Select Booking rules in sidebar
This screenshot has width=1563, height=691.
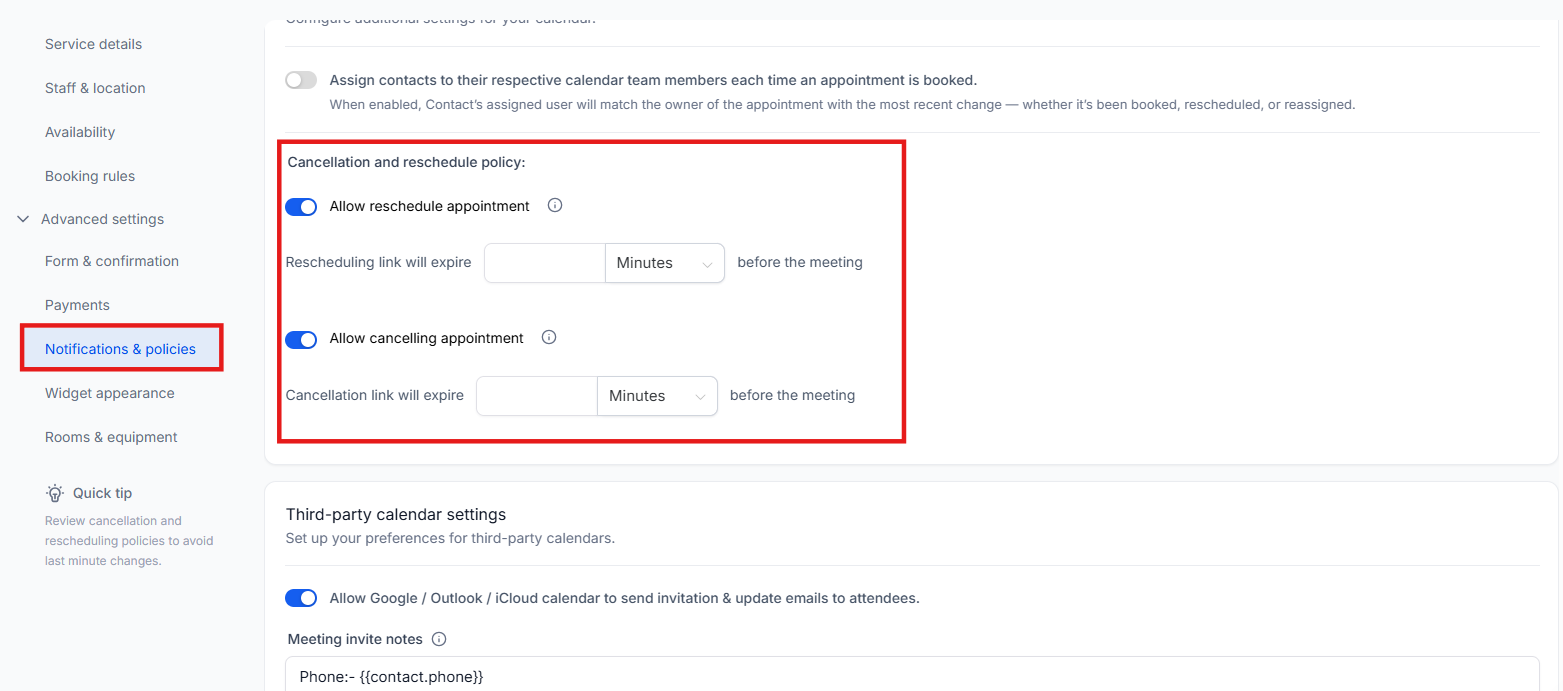point(90,176)
